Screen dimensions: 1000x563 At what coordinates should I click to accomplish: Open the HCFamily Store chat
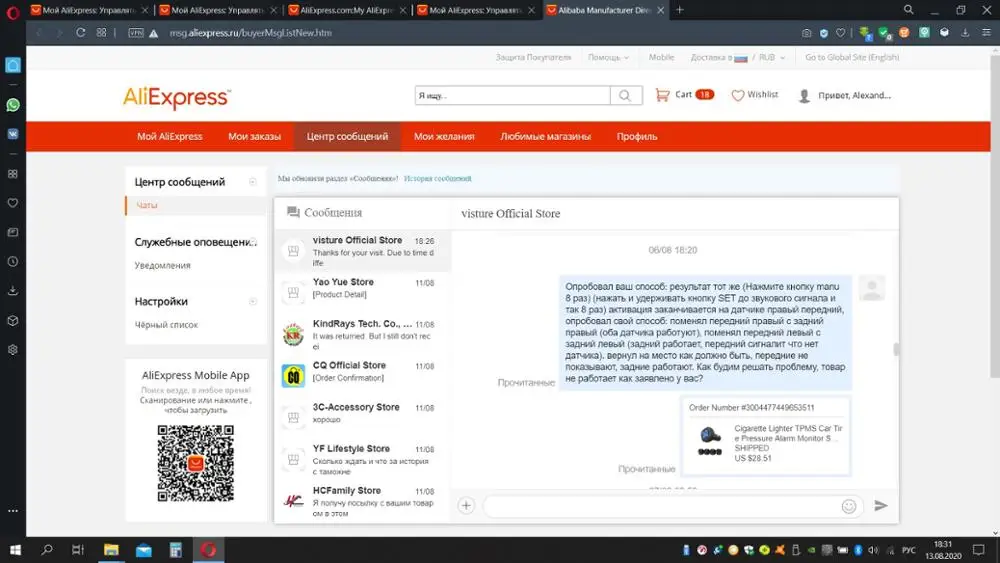362,501
